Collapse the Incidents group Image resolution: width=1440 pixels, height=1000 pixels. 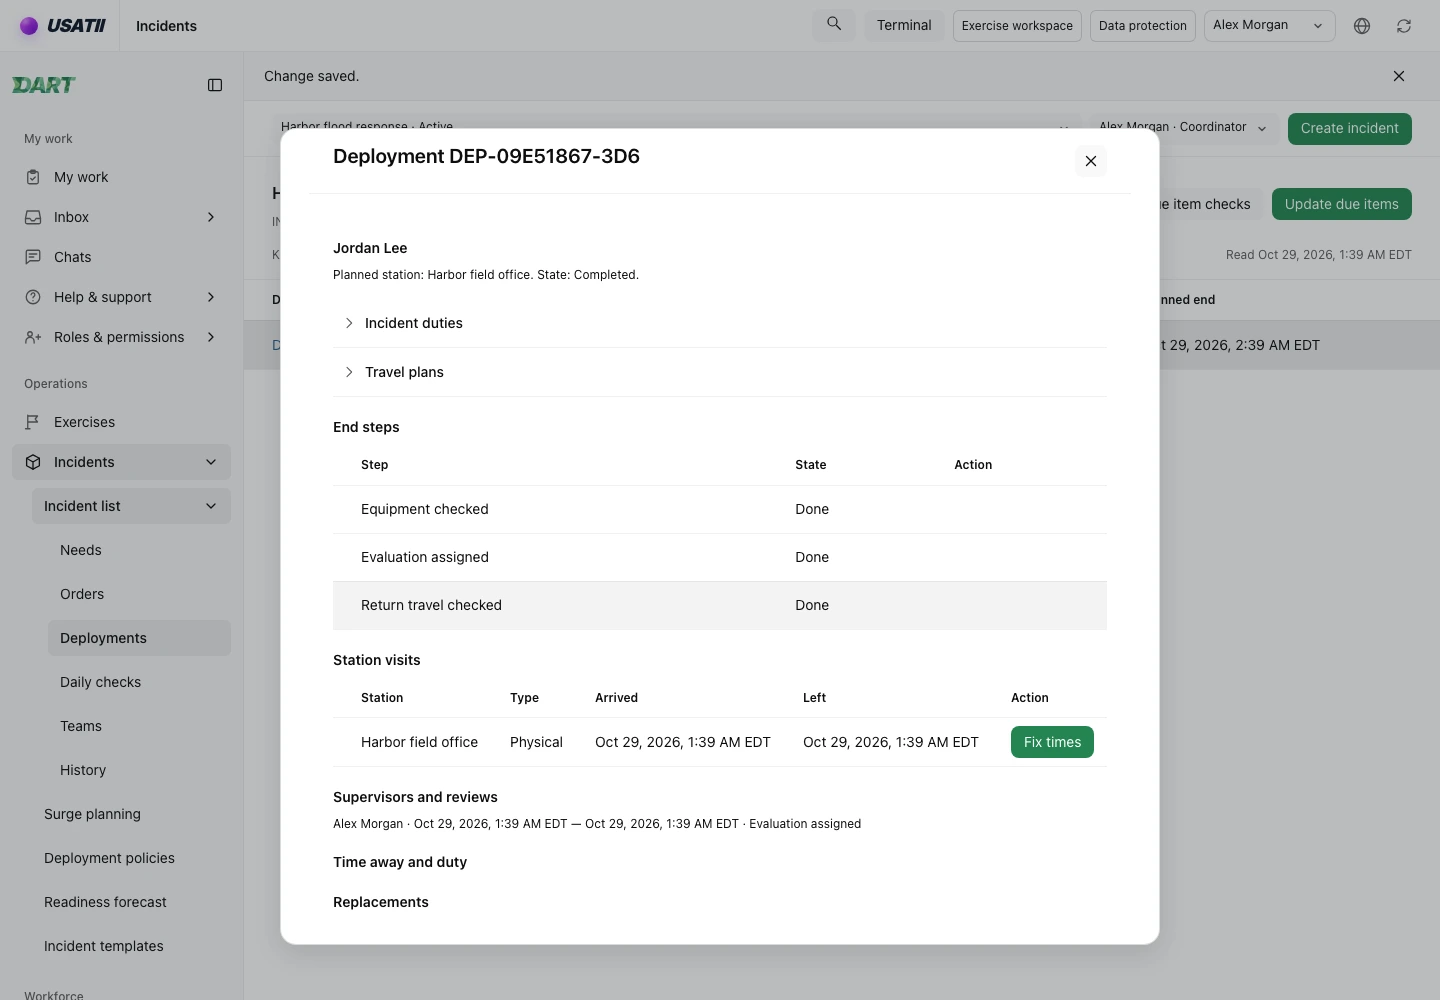click(211, 462)
